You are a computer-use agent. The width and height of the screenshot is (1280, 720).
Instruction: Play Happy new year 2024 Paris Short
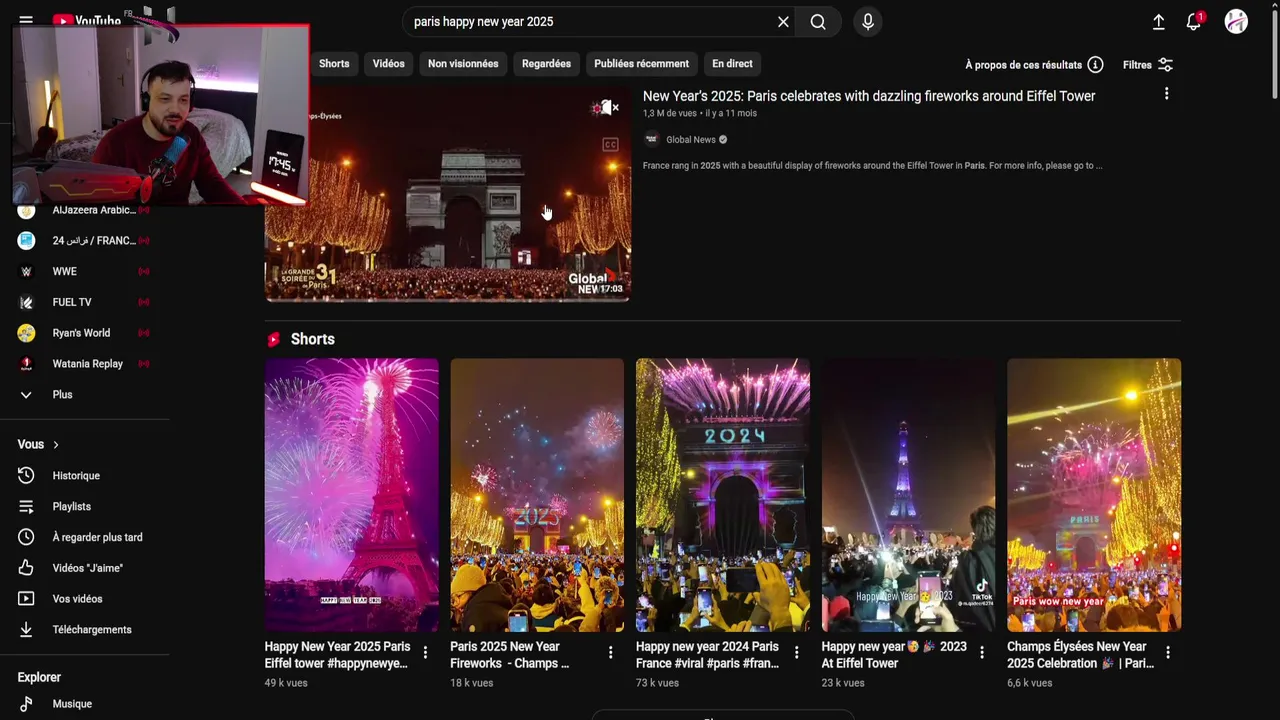pyautogui.click(x=722, y=495)
